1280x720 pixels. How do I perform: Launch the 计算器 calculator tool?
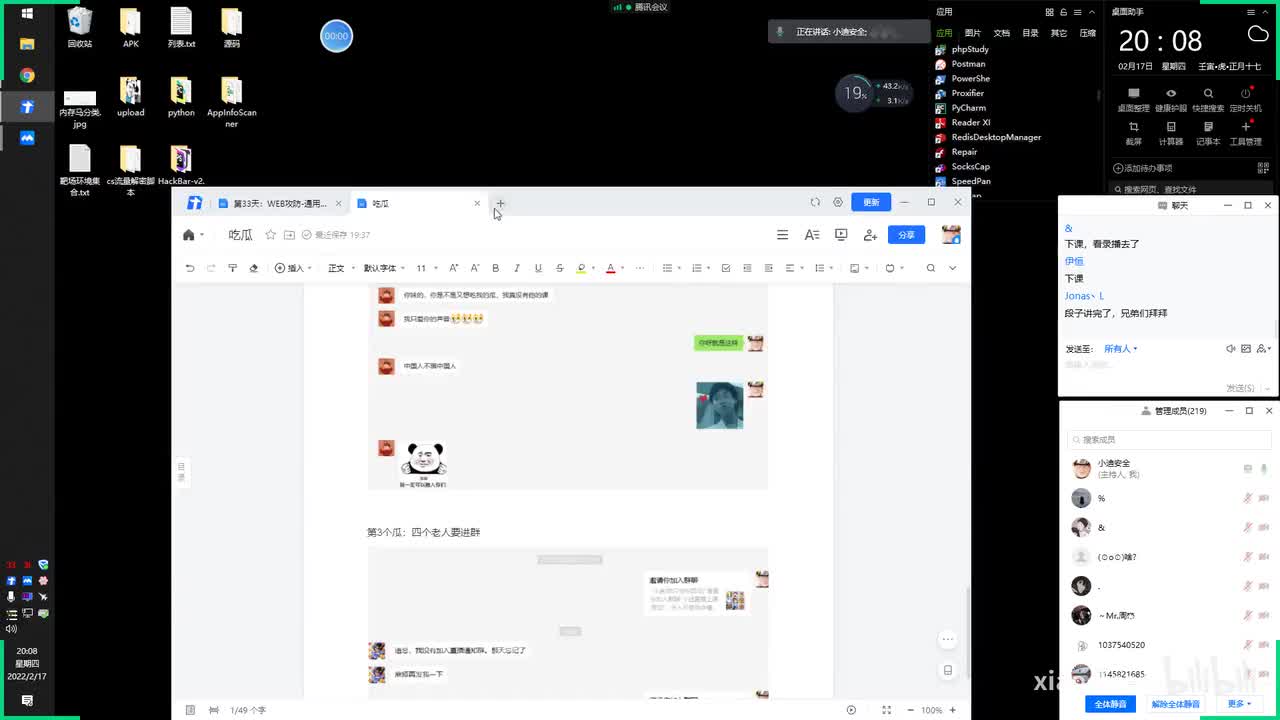[x=1171, y=133]
